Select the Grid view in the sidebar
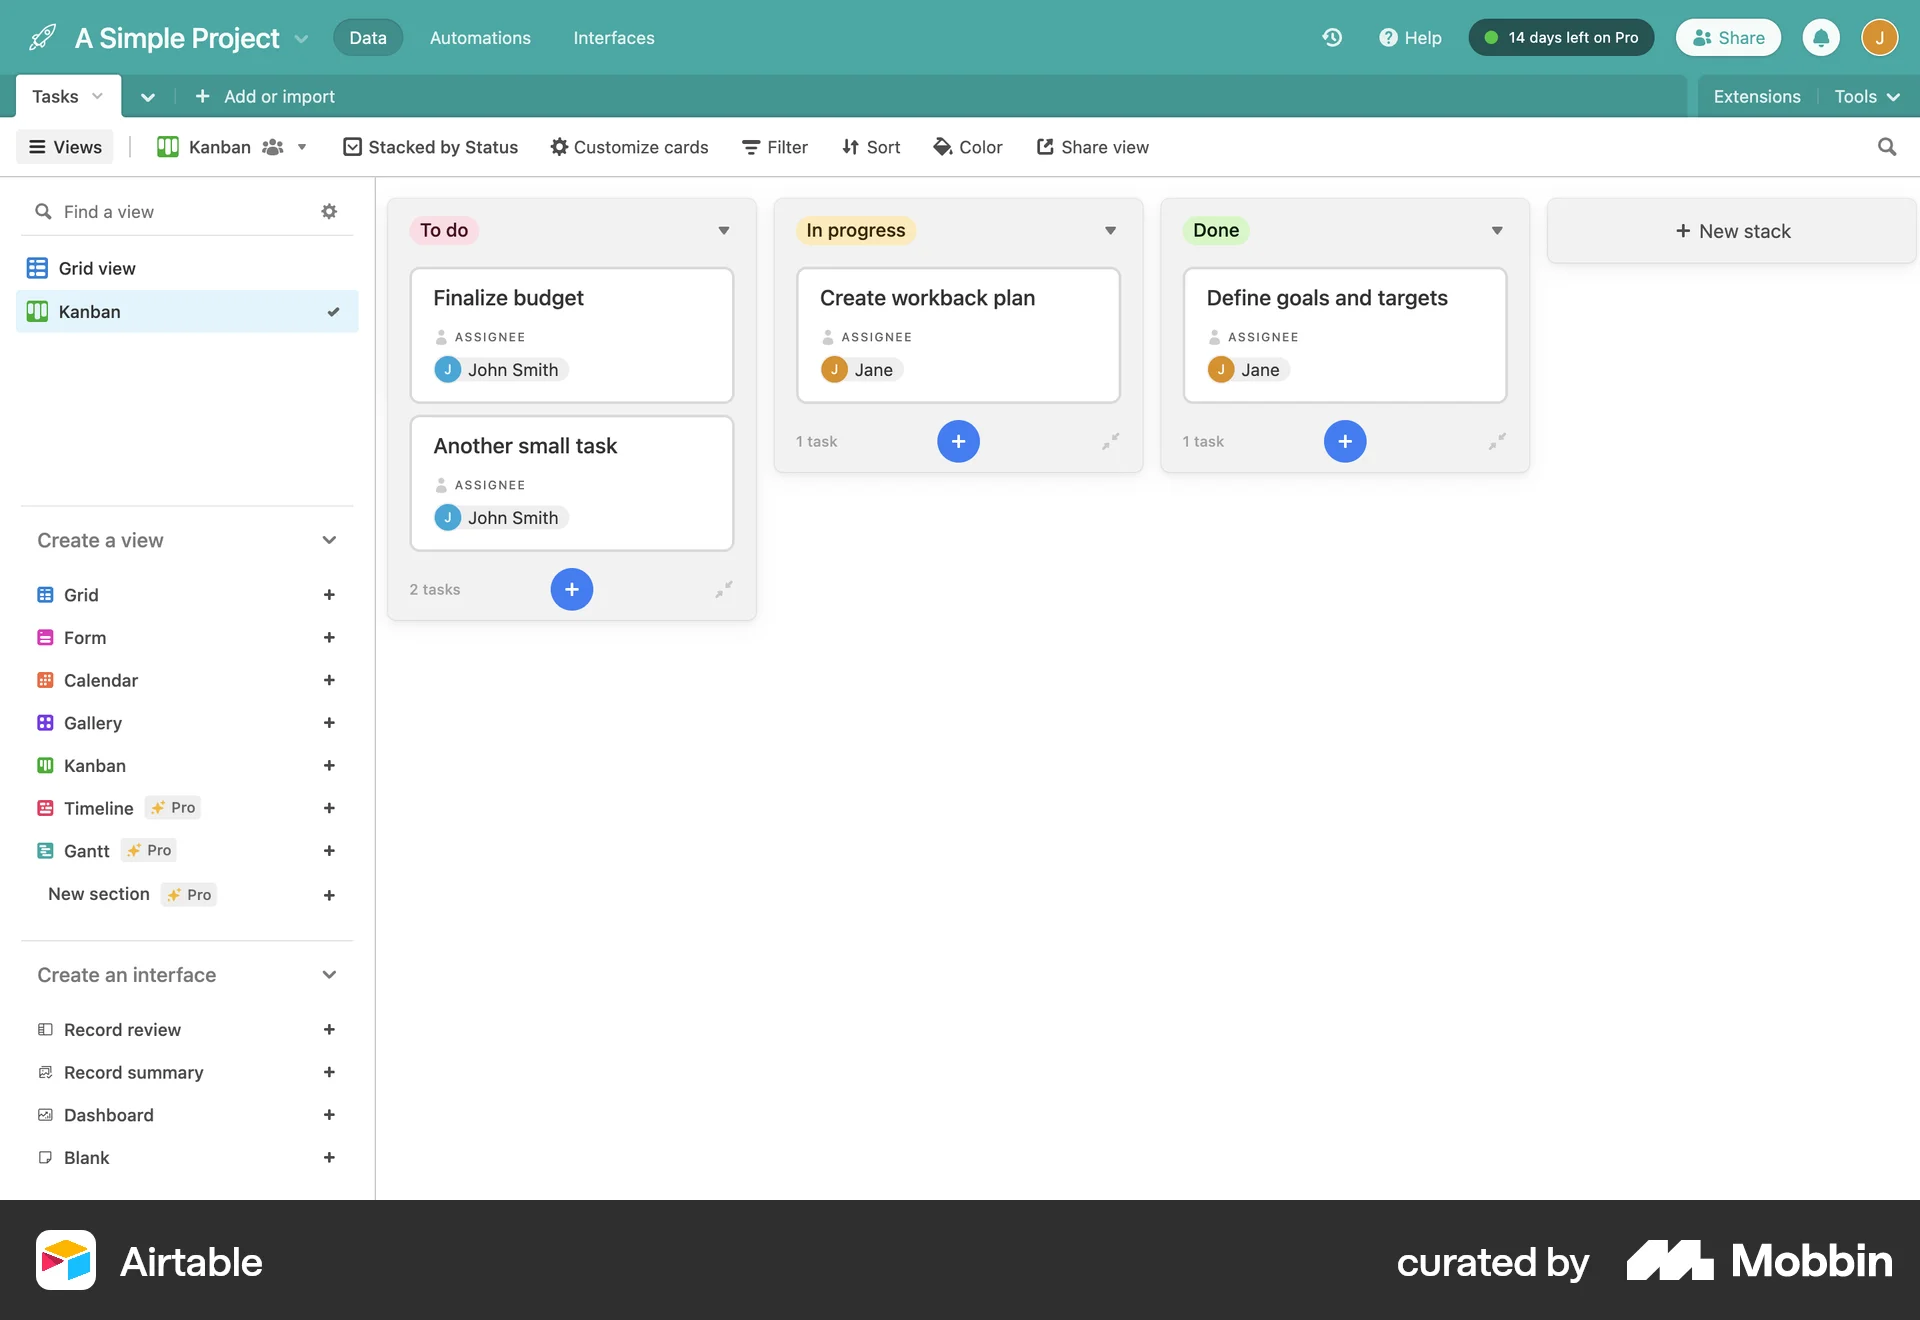 97,267
